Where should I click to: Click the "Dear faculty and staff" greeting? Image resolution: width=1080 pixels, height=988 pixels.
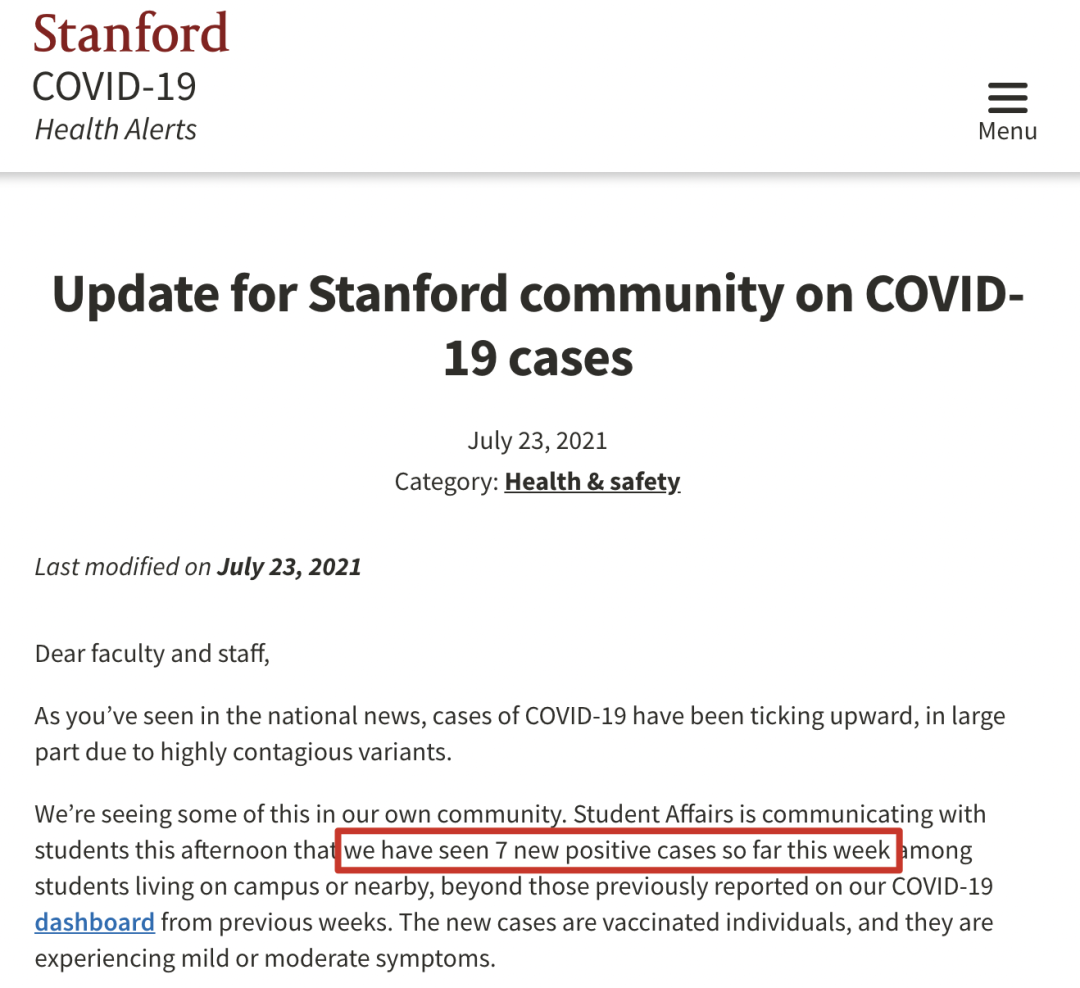[x=152, y=654]
